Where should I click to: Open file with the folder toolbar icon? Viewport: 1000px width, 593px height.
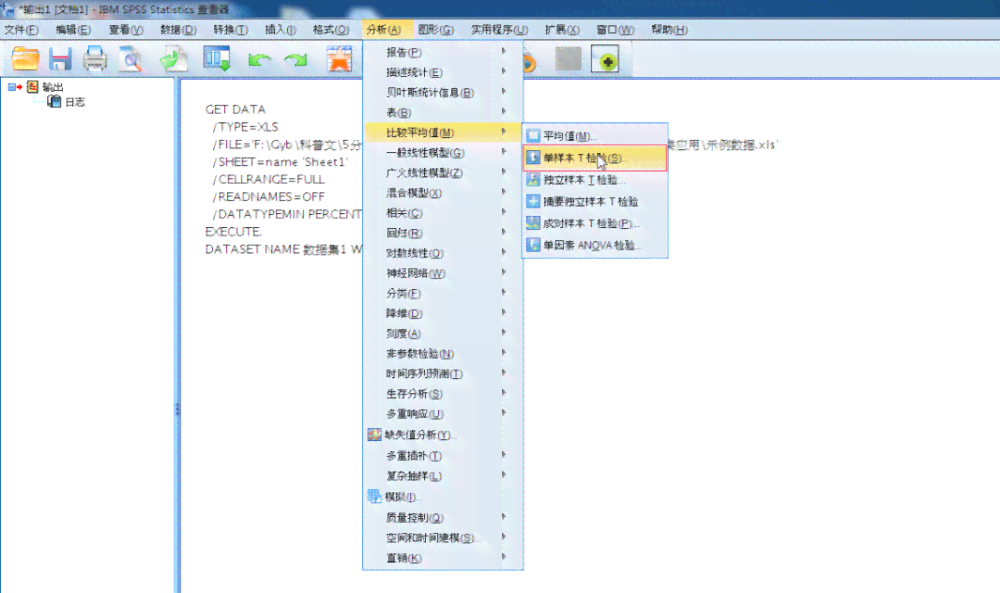[x=26, y=59]
